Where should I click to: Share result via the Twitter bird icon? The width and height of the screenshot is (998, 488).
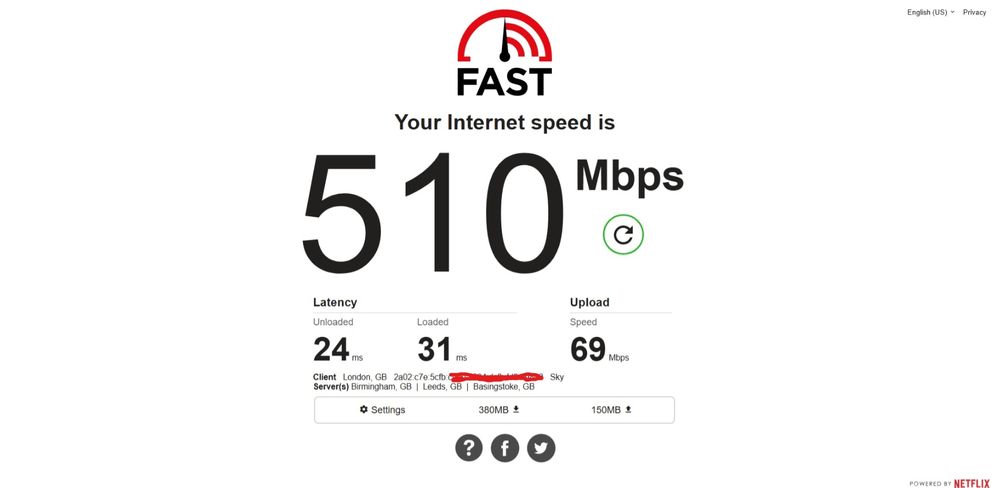pyautogui.click(x=541, y=449)
